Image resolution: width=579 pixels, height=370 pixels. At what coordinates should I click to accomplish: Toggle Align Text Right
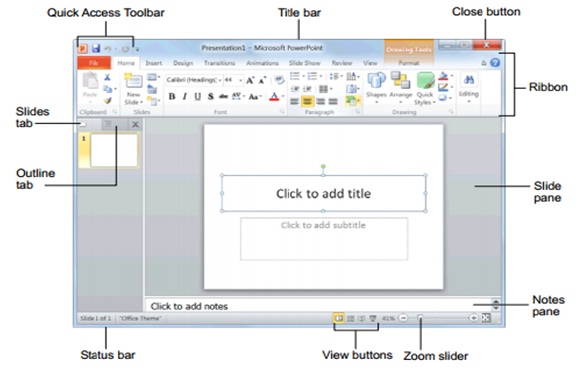click(x=321, y=101)
